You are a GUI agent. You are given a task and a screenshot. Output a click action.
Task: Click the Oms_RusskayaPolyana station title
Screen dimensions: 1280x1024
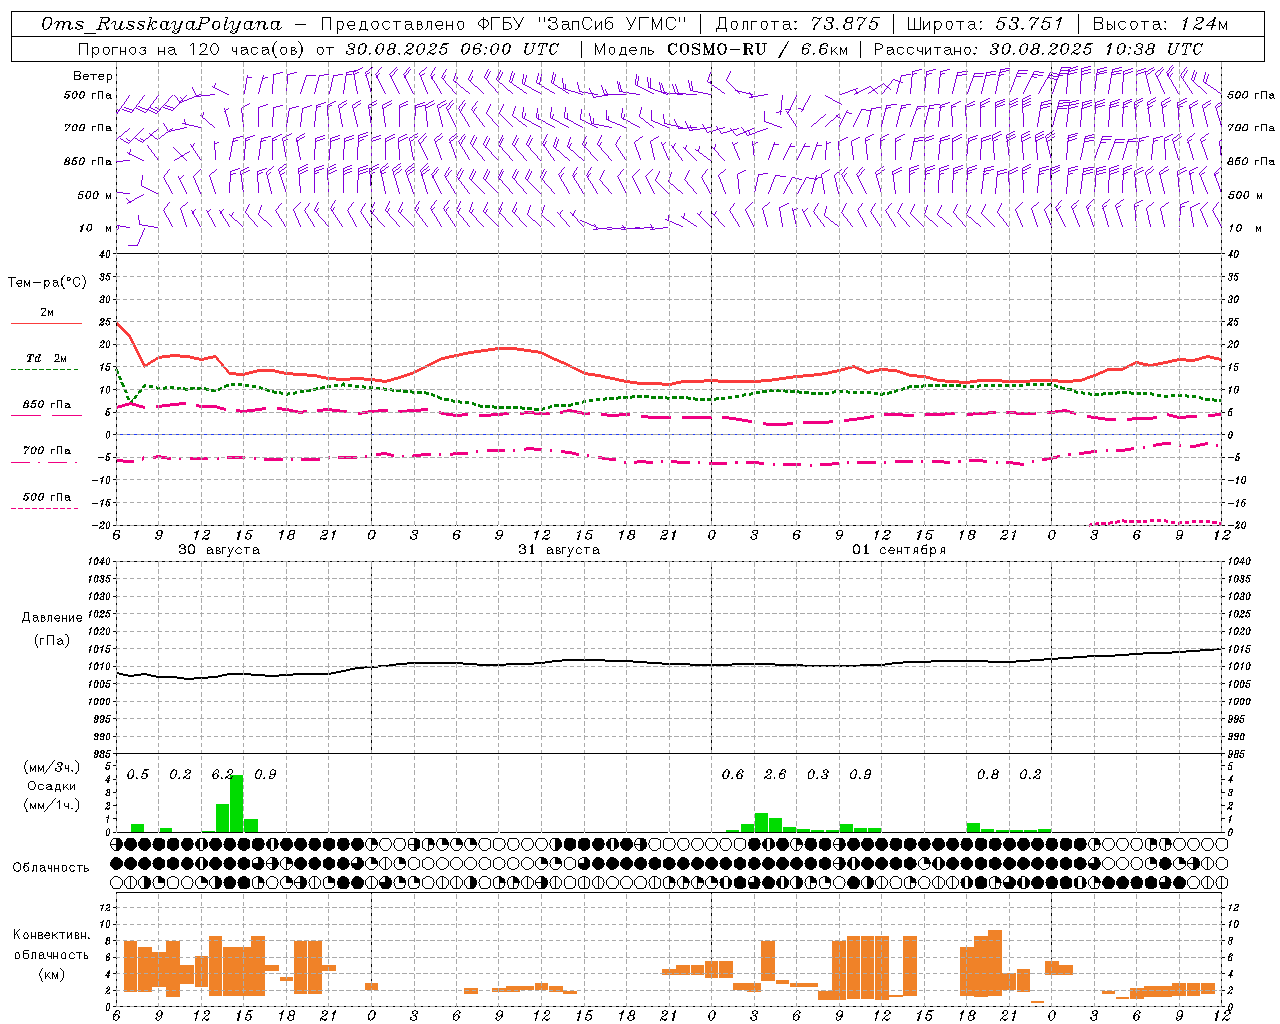pyautogui.click(x=161, y=24)
